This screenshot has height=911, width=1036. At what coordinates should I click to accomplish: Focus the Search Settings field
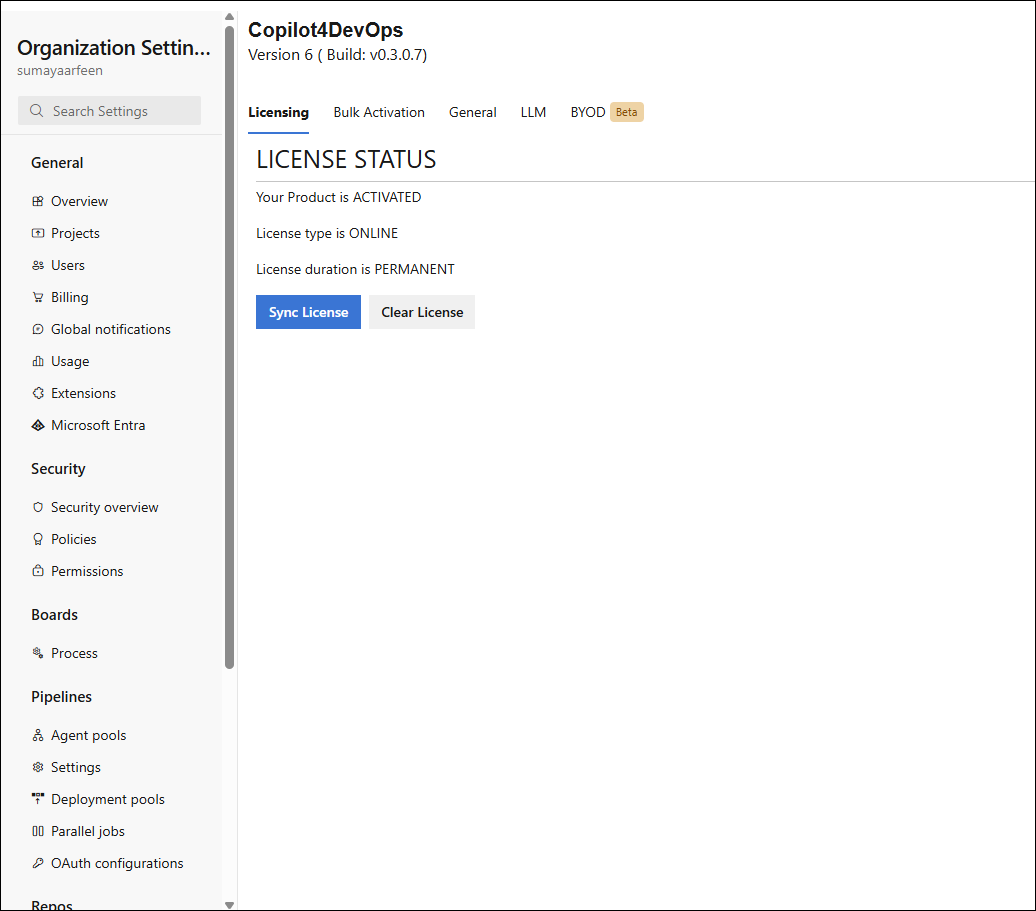(x=110, y=110)
